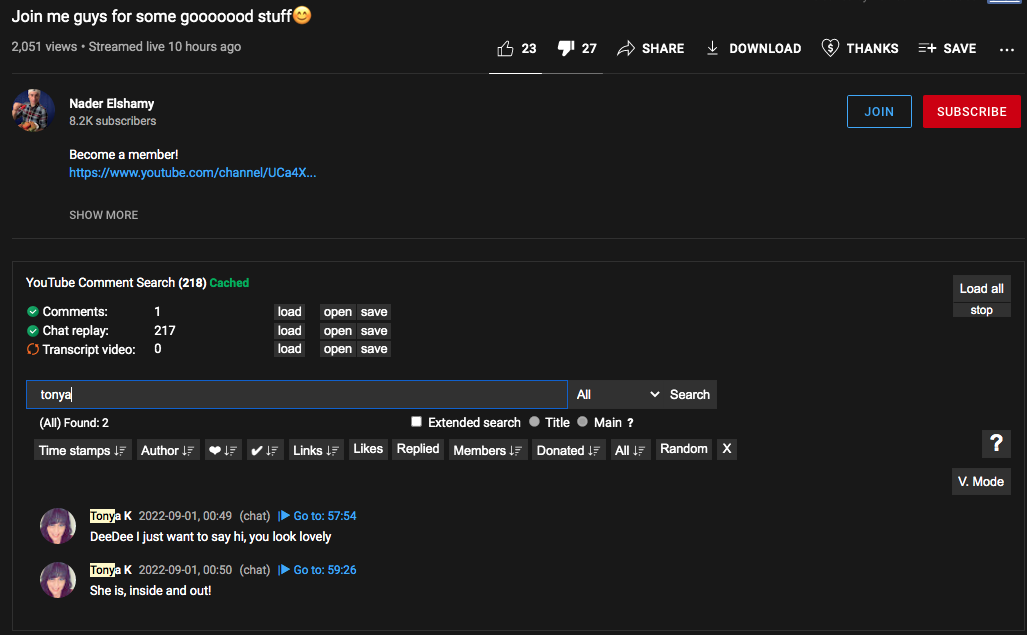Viewport: 1027px width, 635px height.
Task: Sort results by Author
Action: click(x=168, y=450)
